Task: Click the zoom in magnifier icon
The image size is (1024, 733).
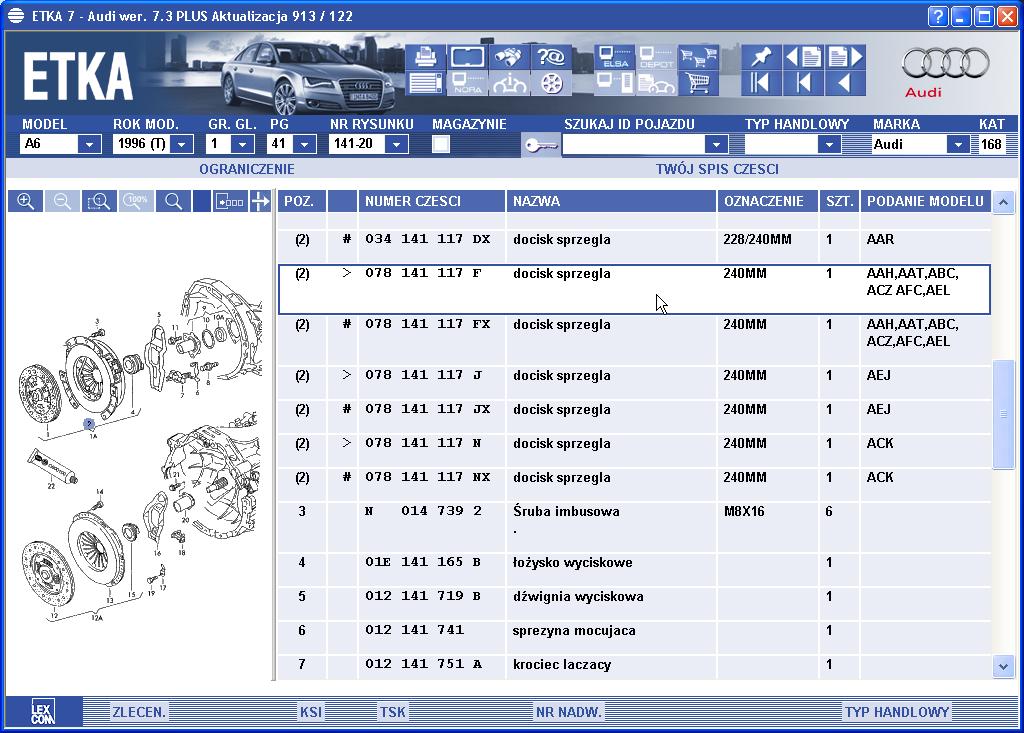Action: [25, 201]
